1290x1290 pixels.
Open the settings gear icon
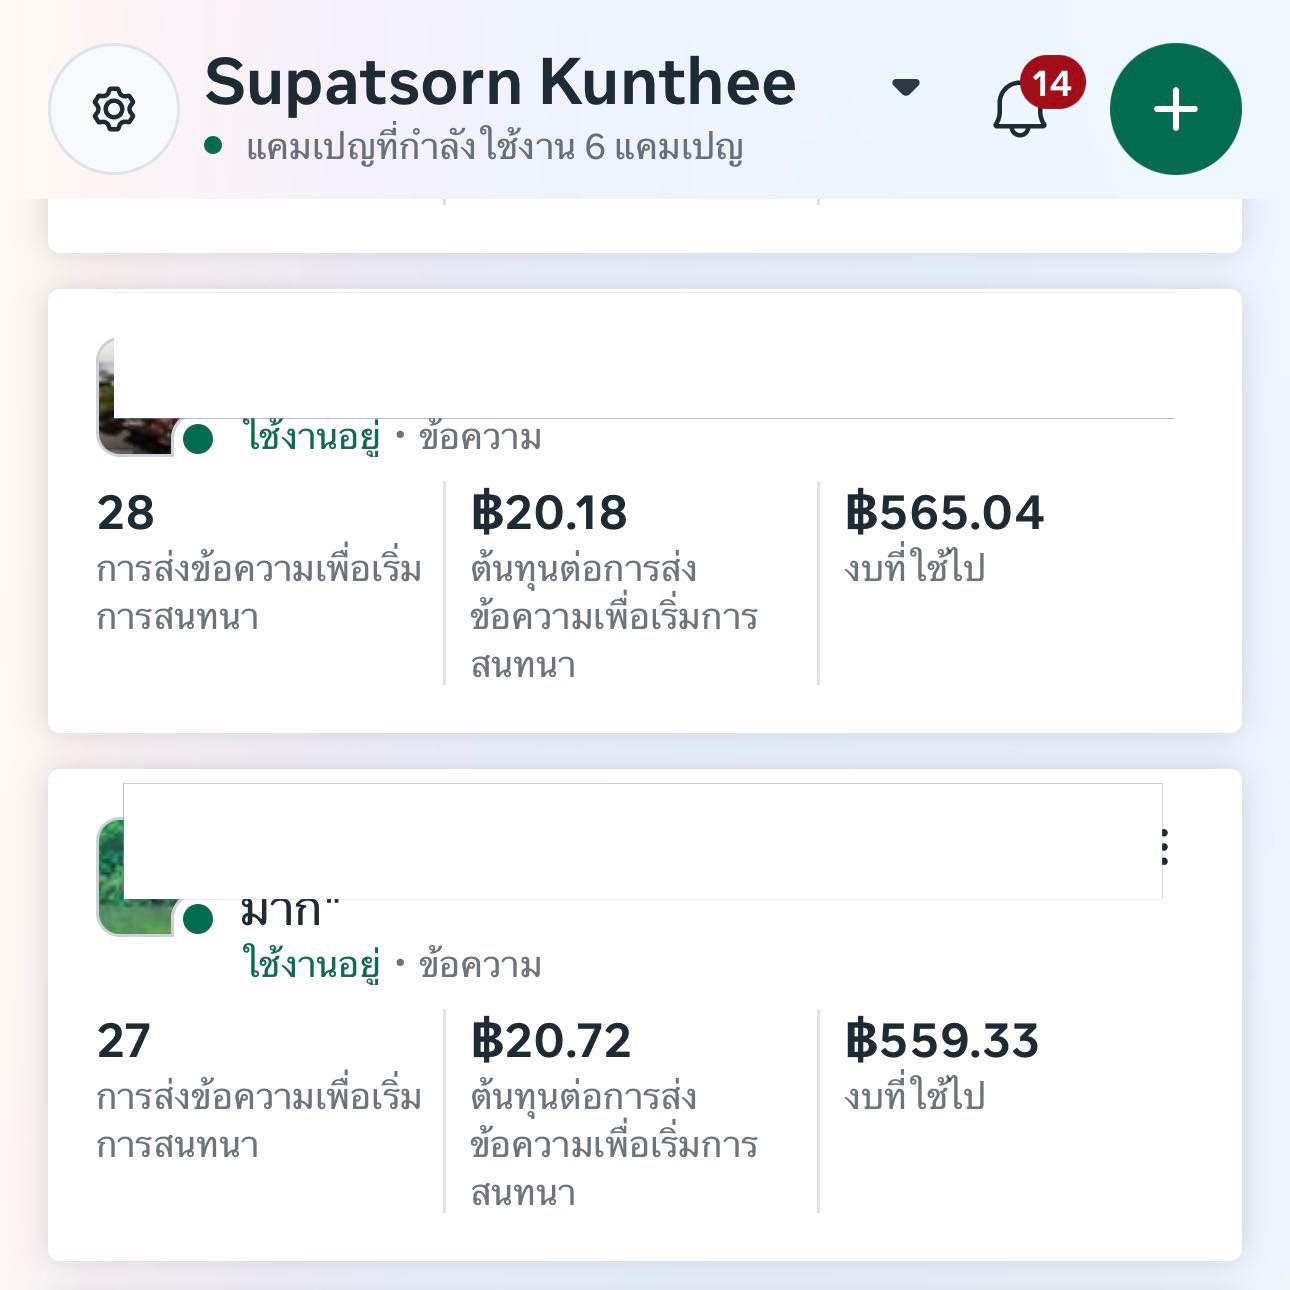coord(113,109)
